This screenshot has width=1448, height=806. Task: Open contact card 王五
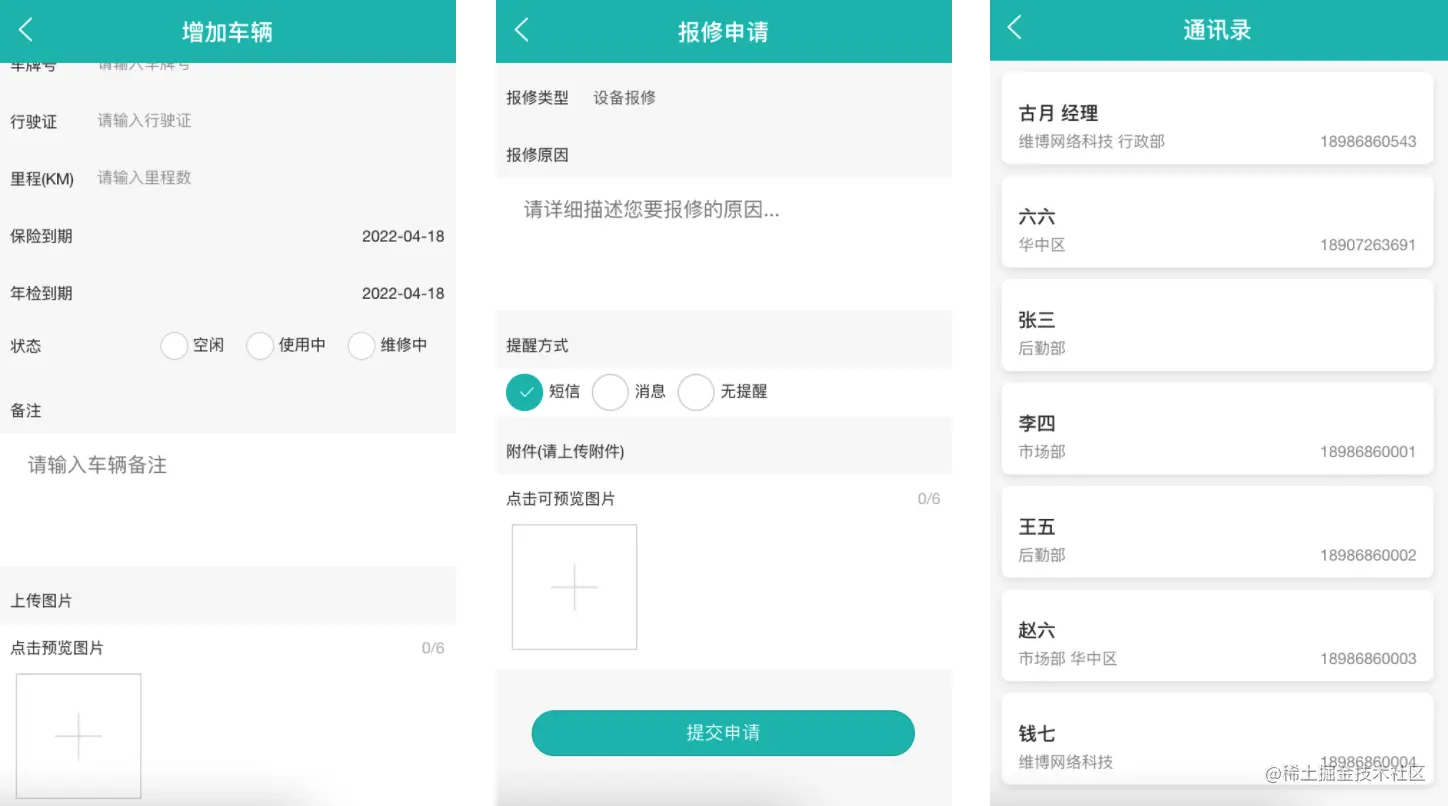[x=1217, y=532]
